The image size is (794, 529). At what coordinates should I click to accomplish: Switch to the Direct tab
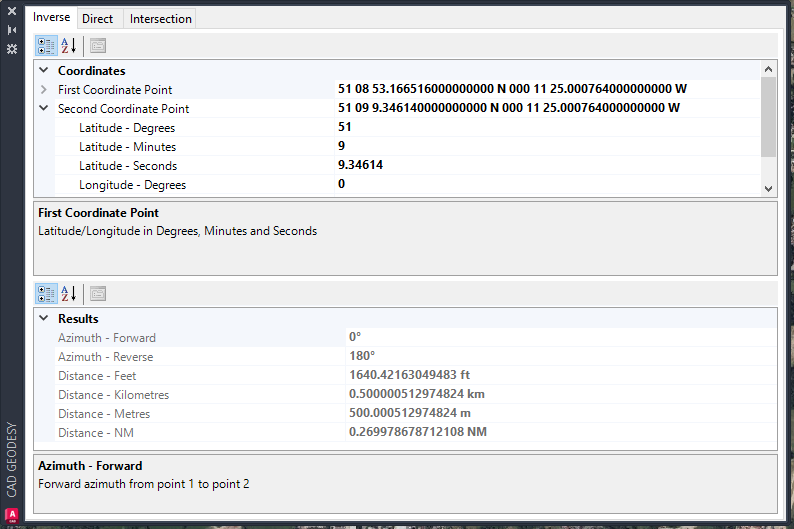click(x=97, y=19)
